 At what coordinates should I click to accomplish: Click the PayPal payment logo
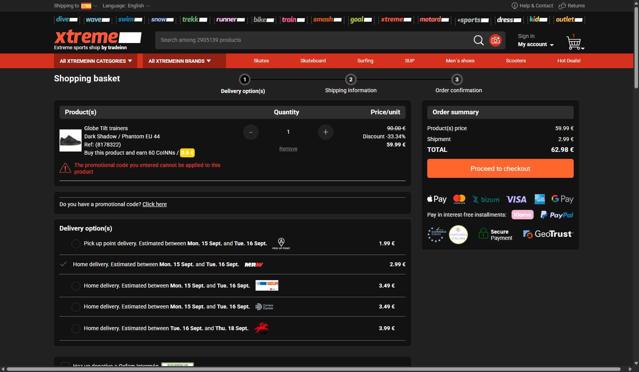[x=556, y=215]
